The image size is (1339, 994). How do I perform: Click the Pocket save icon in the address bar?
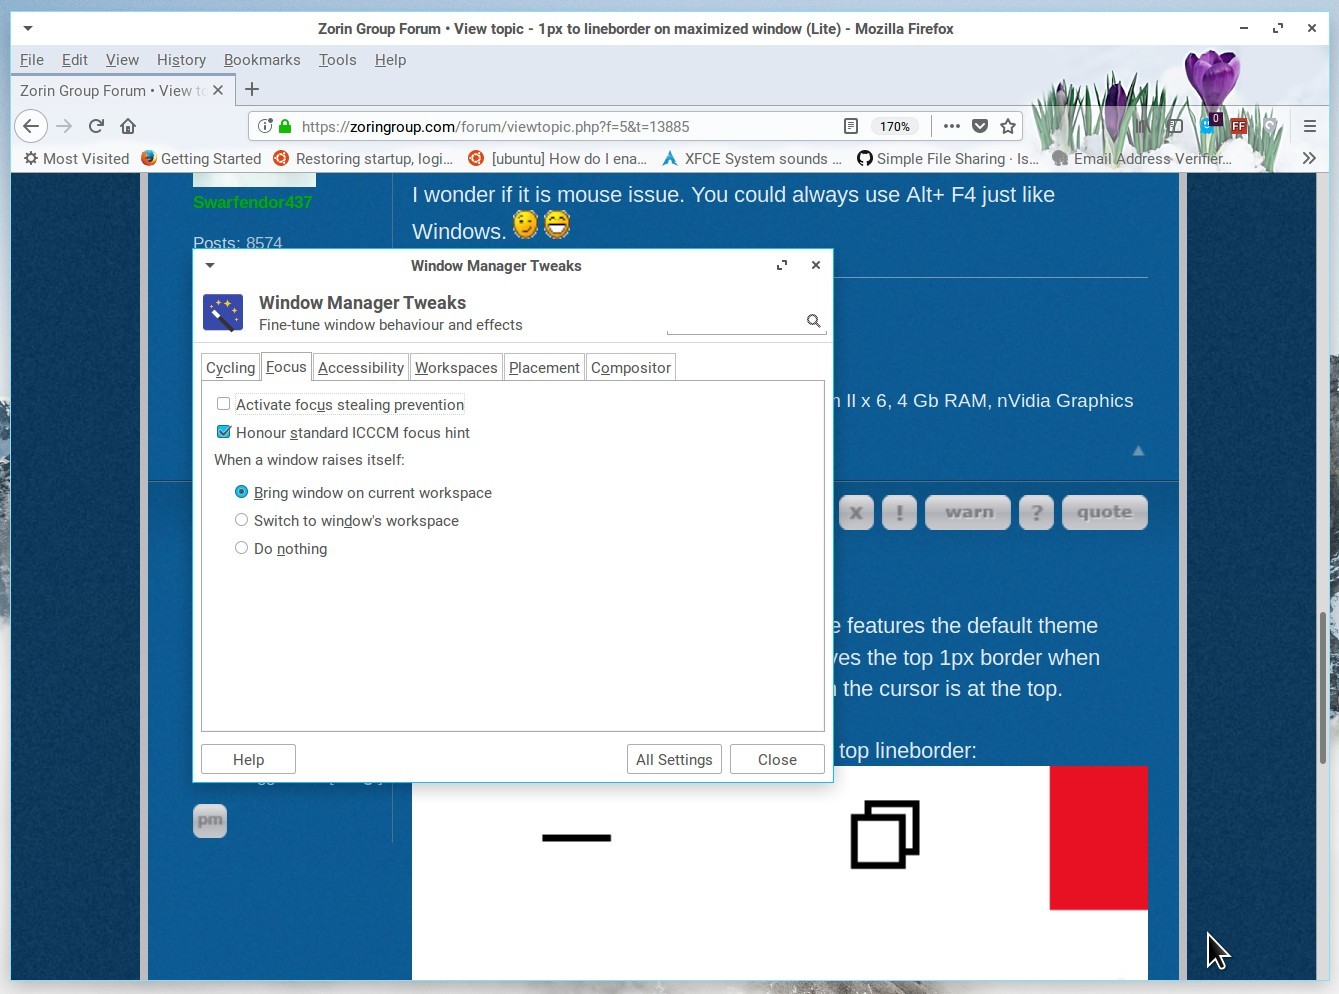click(980, 126)
